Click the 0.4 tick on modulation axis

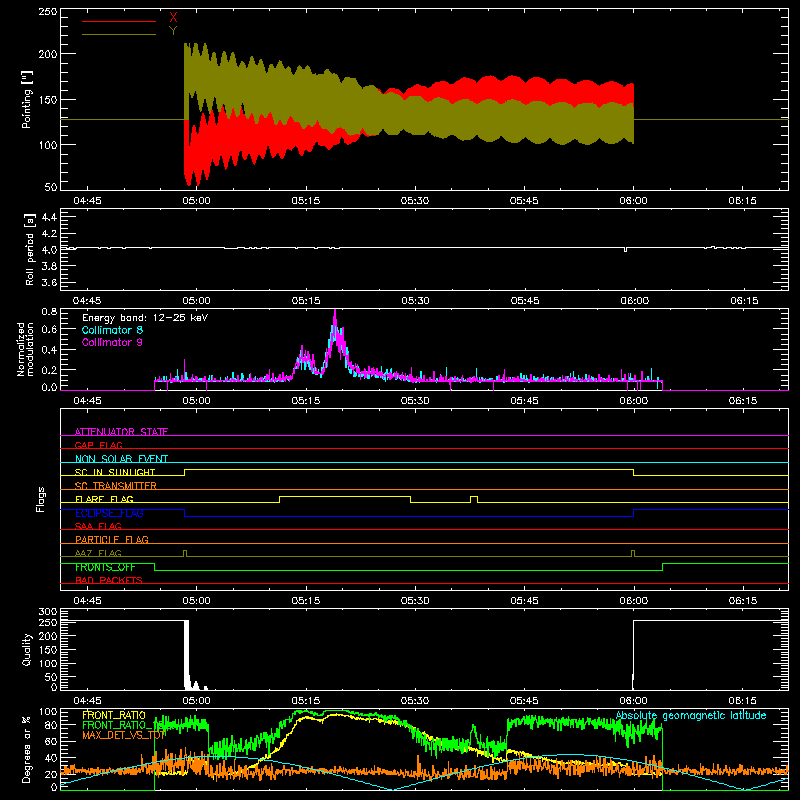pyautogui.click(x=49, y=350)
